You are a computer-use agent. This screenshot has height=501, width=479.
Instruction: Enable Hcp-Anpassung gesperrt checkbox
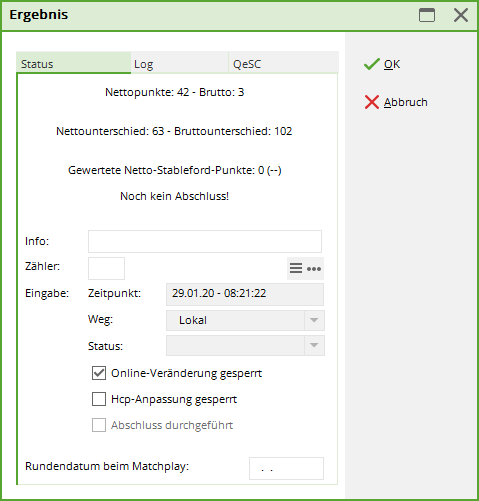99,399
